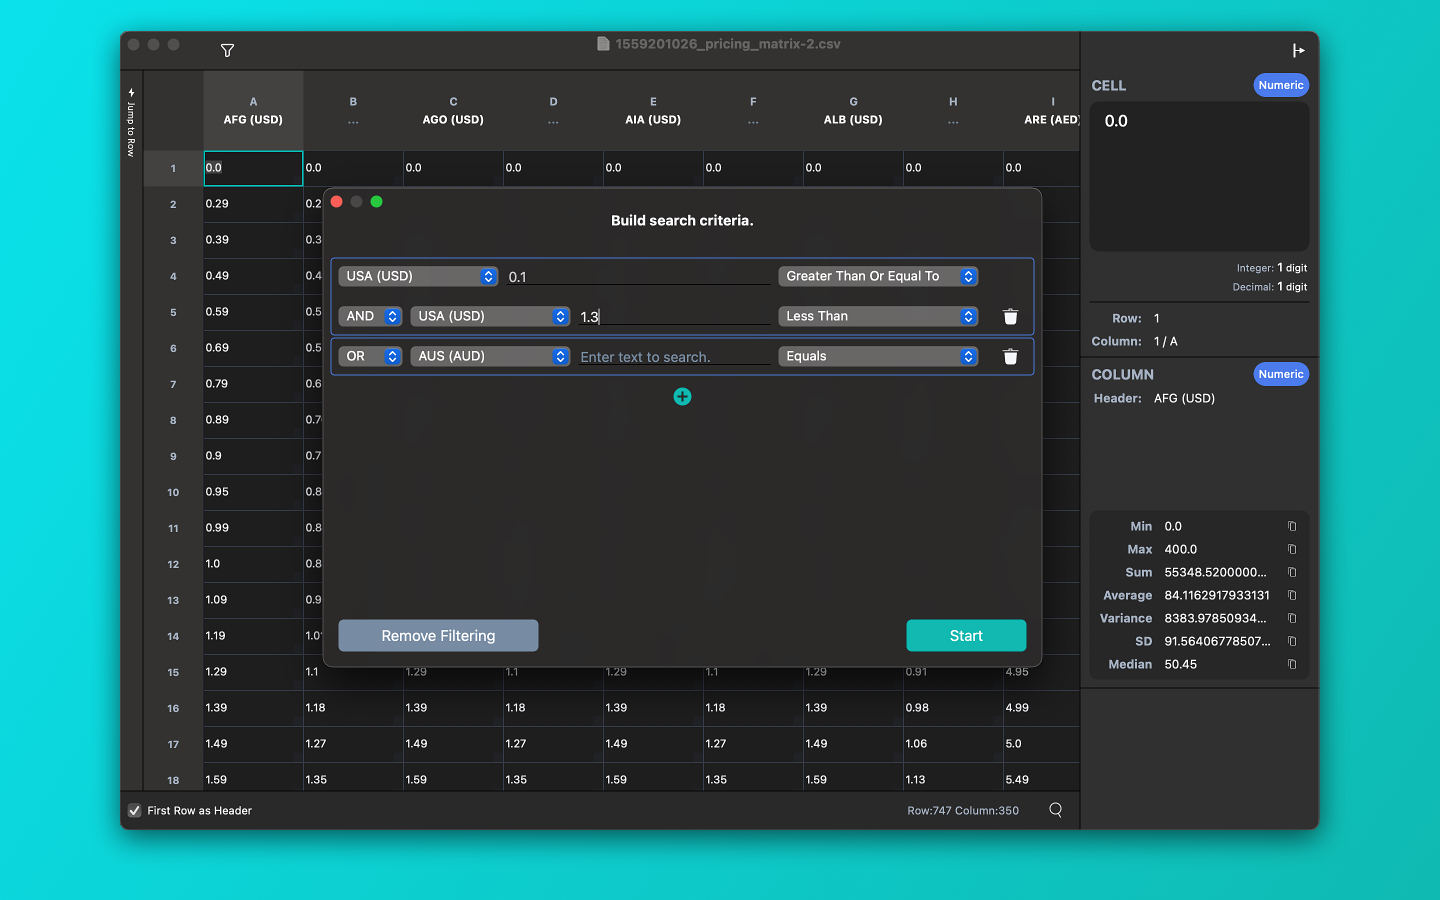This screenshot has width=1440, height=900.
Task: Click the CSV file icon in the title bar
Action: [603, 44]
